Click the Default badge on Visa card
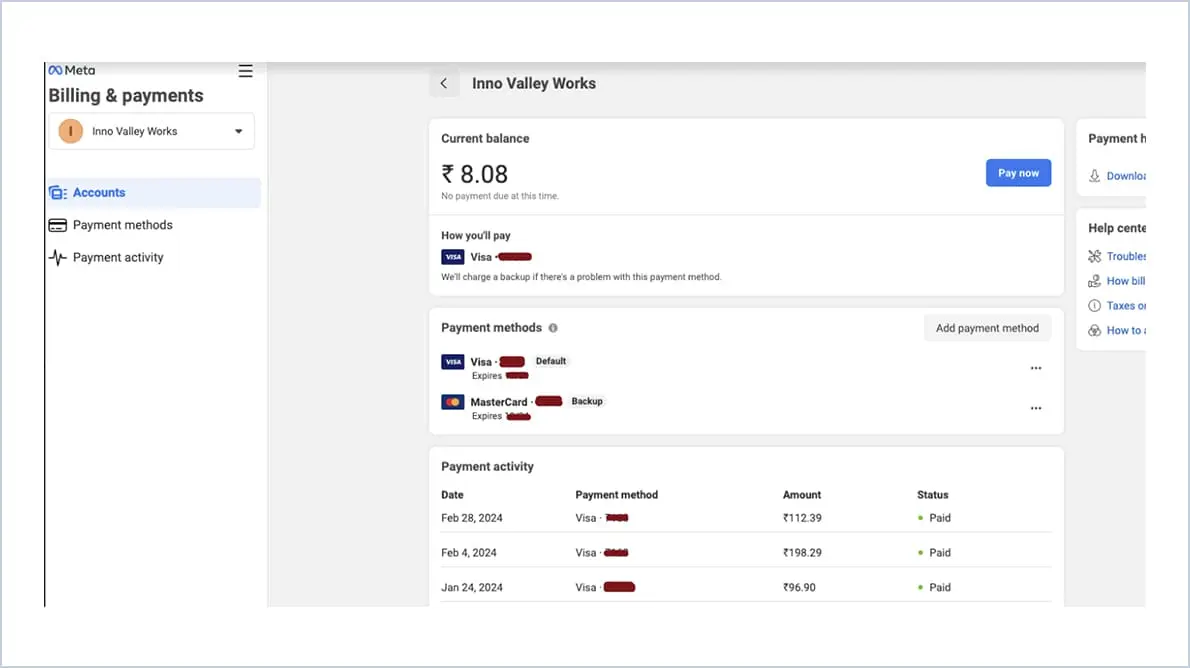This screenshot has width=1190, height=668. (x=551, y=361)
